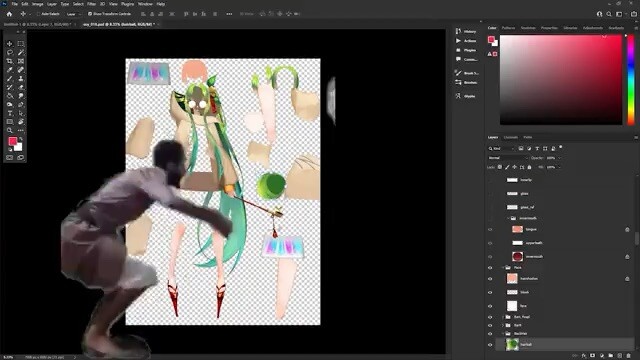Select the Smudge tool

click(x=20, y=96)
